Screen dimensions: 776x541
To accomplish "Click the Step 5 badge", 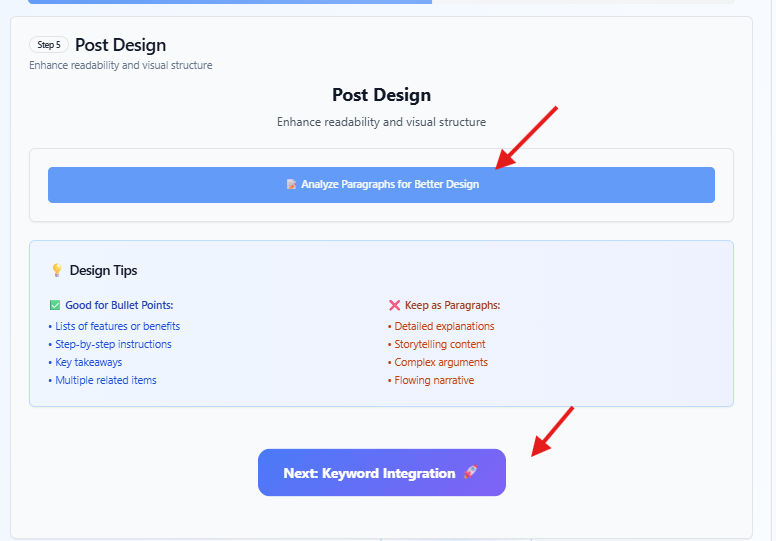I will pyautogui.click(x=48, y=45).
